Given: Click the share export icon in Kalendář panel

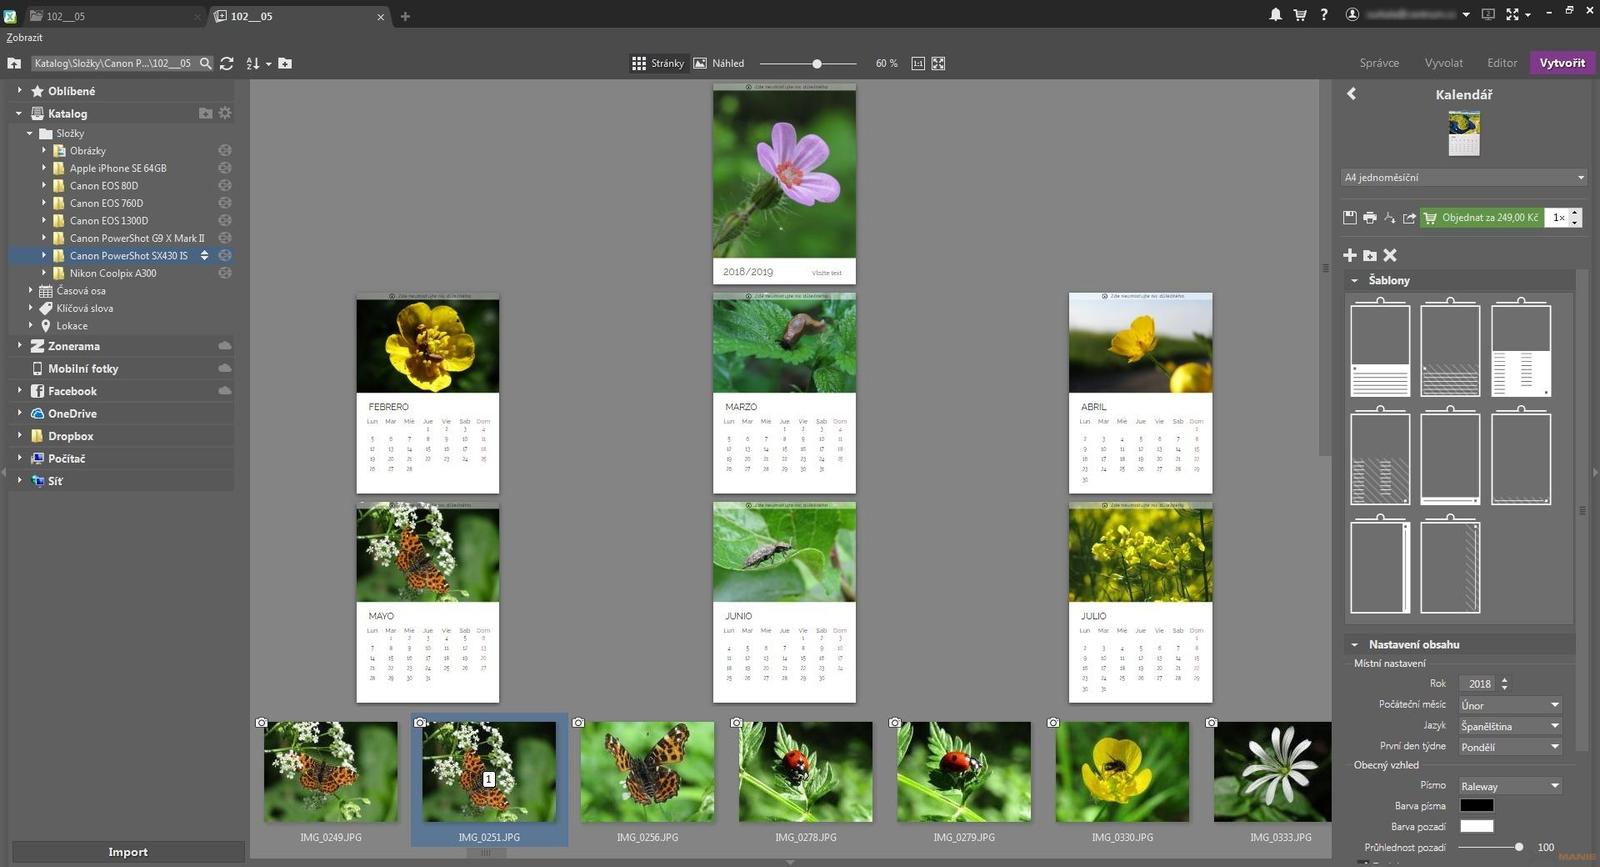Looking at the screenshot, I should coord(1409,218).
